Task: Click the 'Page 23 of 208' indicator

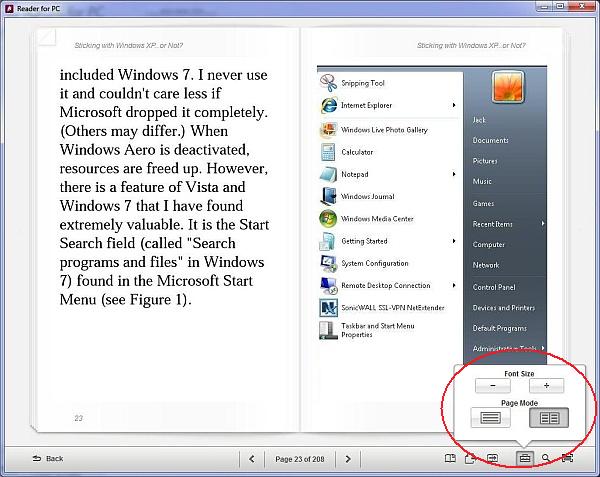Action: pyautogui.click(x=300, y=459)
